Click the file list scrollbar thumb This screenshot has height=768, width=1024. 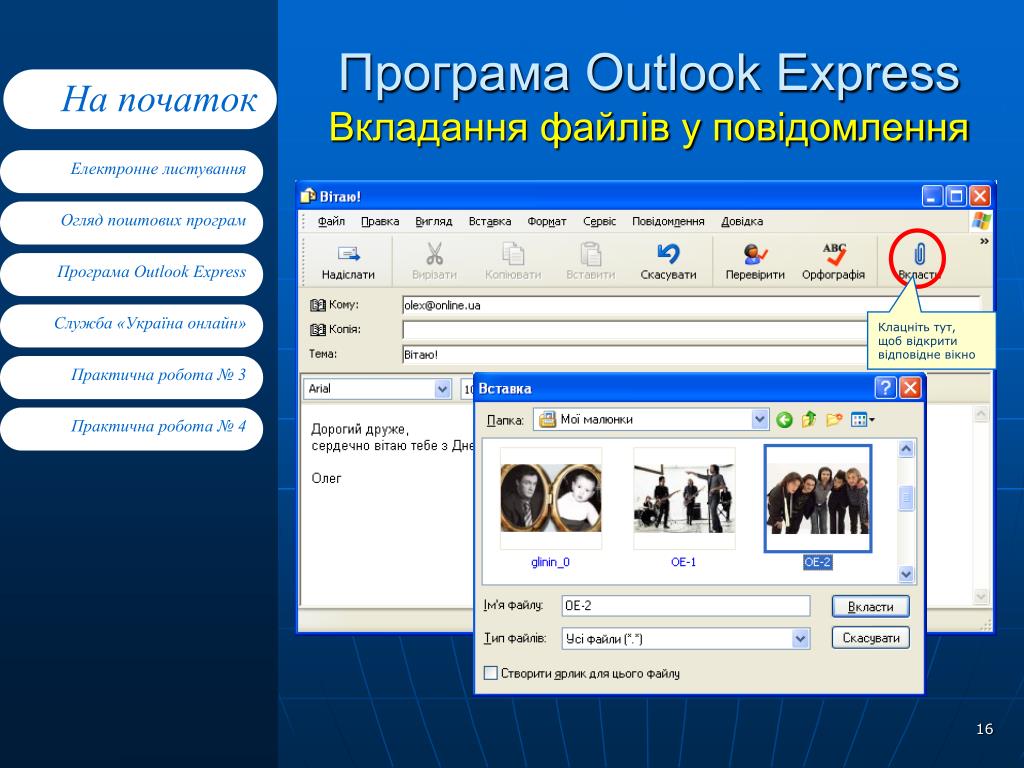(x=906, y=498)
